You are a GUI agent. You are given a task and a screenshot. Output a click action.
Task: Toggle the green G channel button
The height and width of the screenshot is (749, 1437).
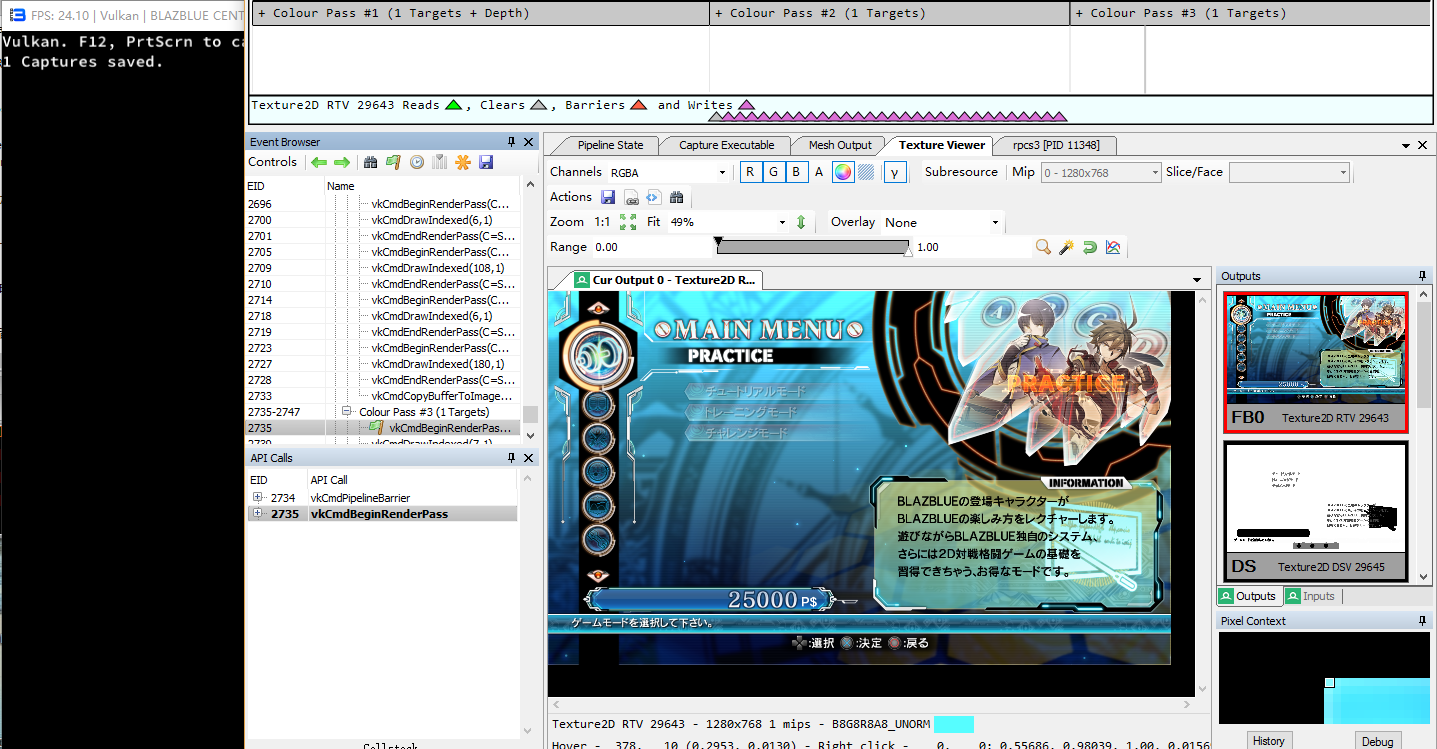tap(773, 172)
